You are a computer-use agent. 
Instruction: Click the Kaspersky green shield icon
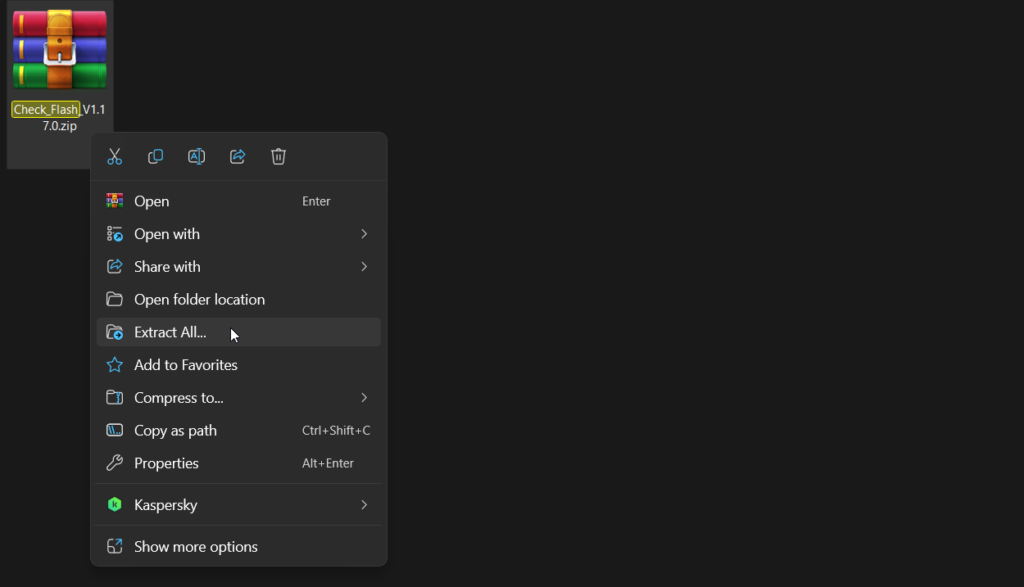(115, 505)
